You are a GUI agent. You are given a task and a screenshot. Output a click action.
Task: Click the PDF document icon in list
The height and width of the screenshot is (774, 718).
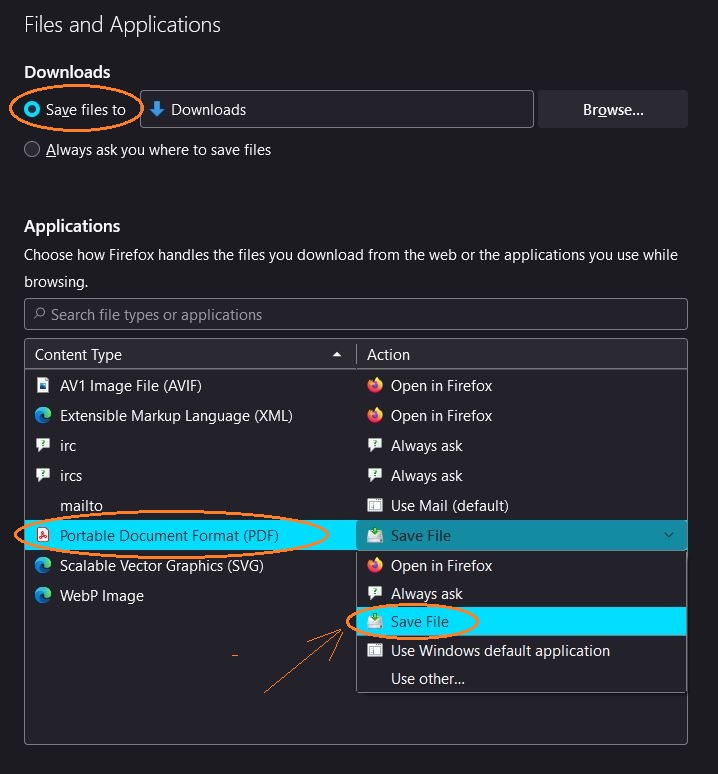click(x=43, y=535)
